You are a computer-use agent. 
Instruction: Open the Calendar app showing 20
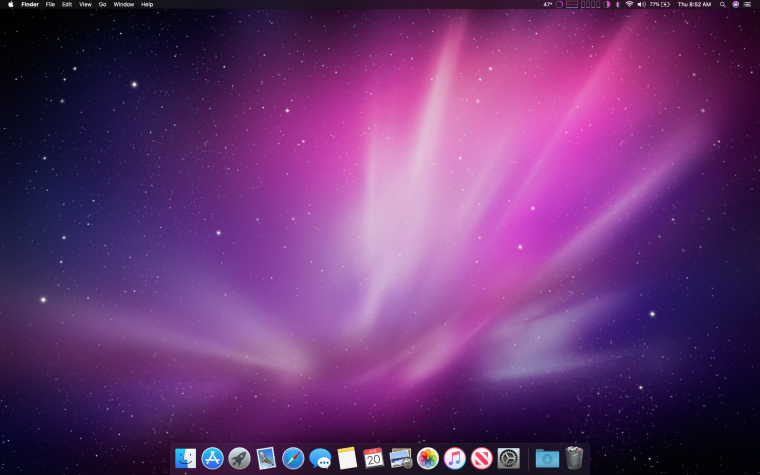coord(374,458)
